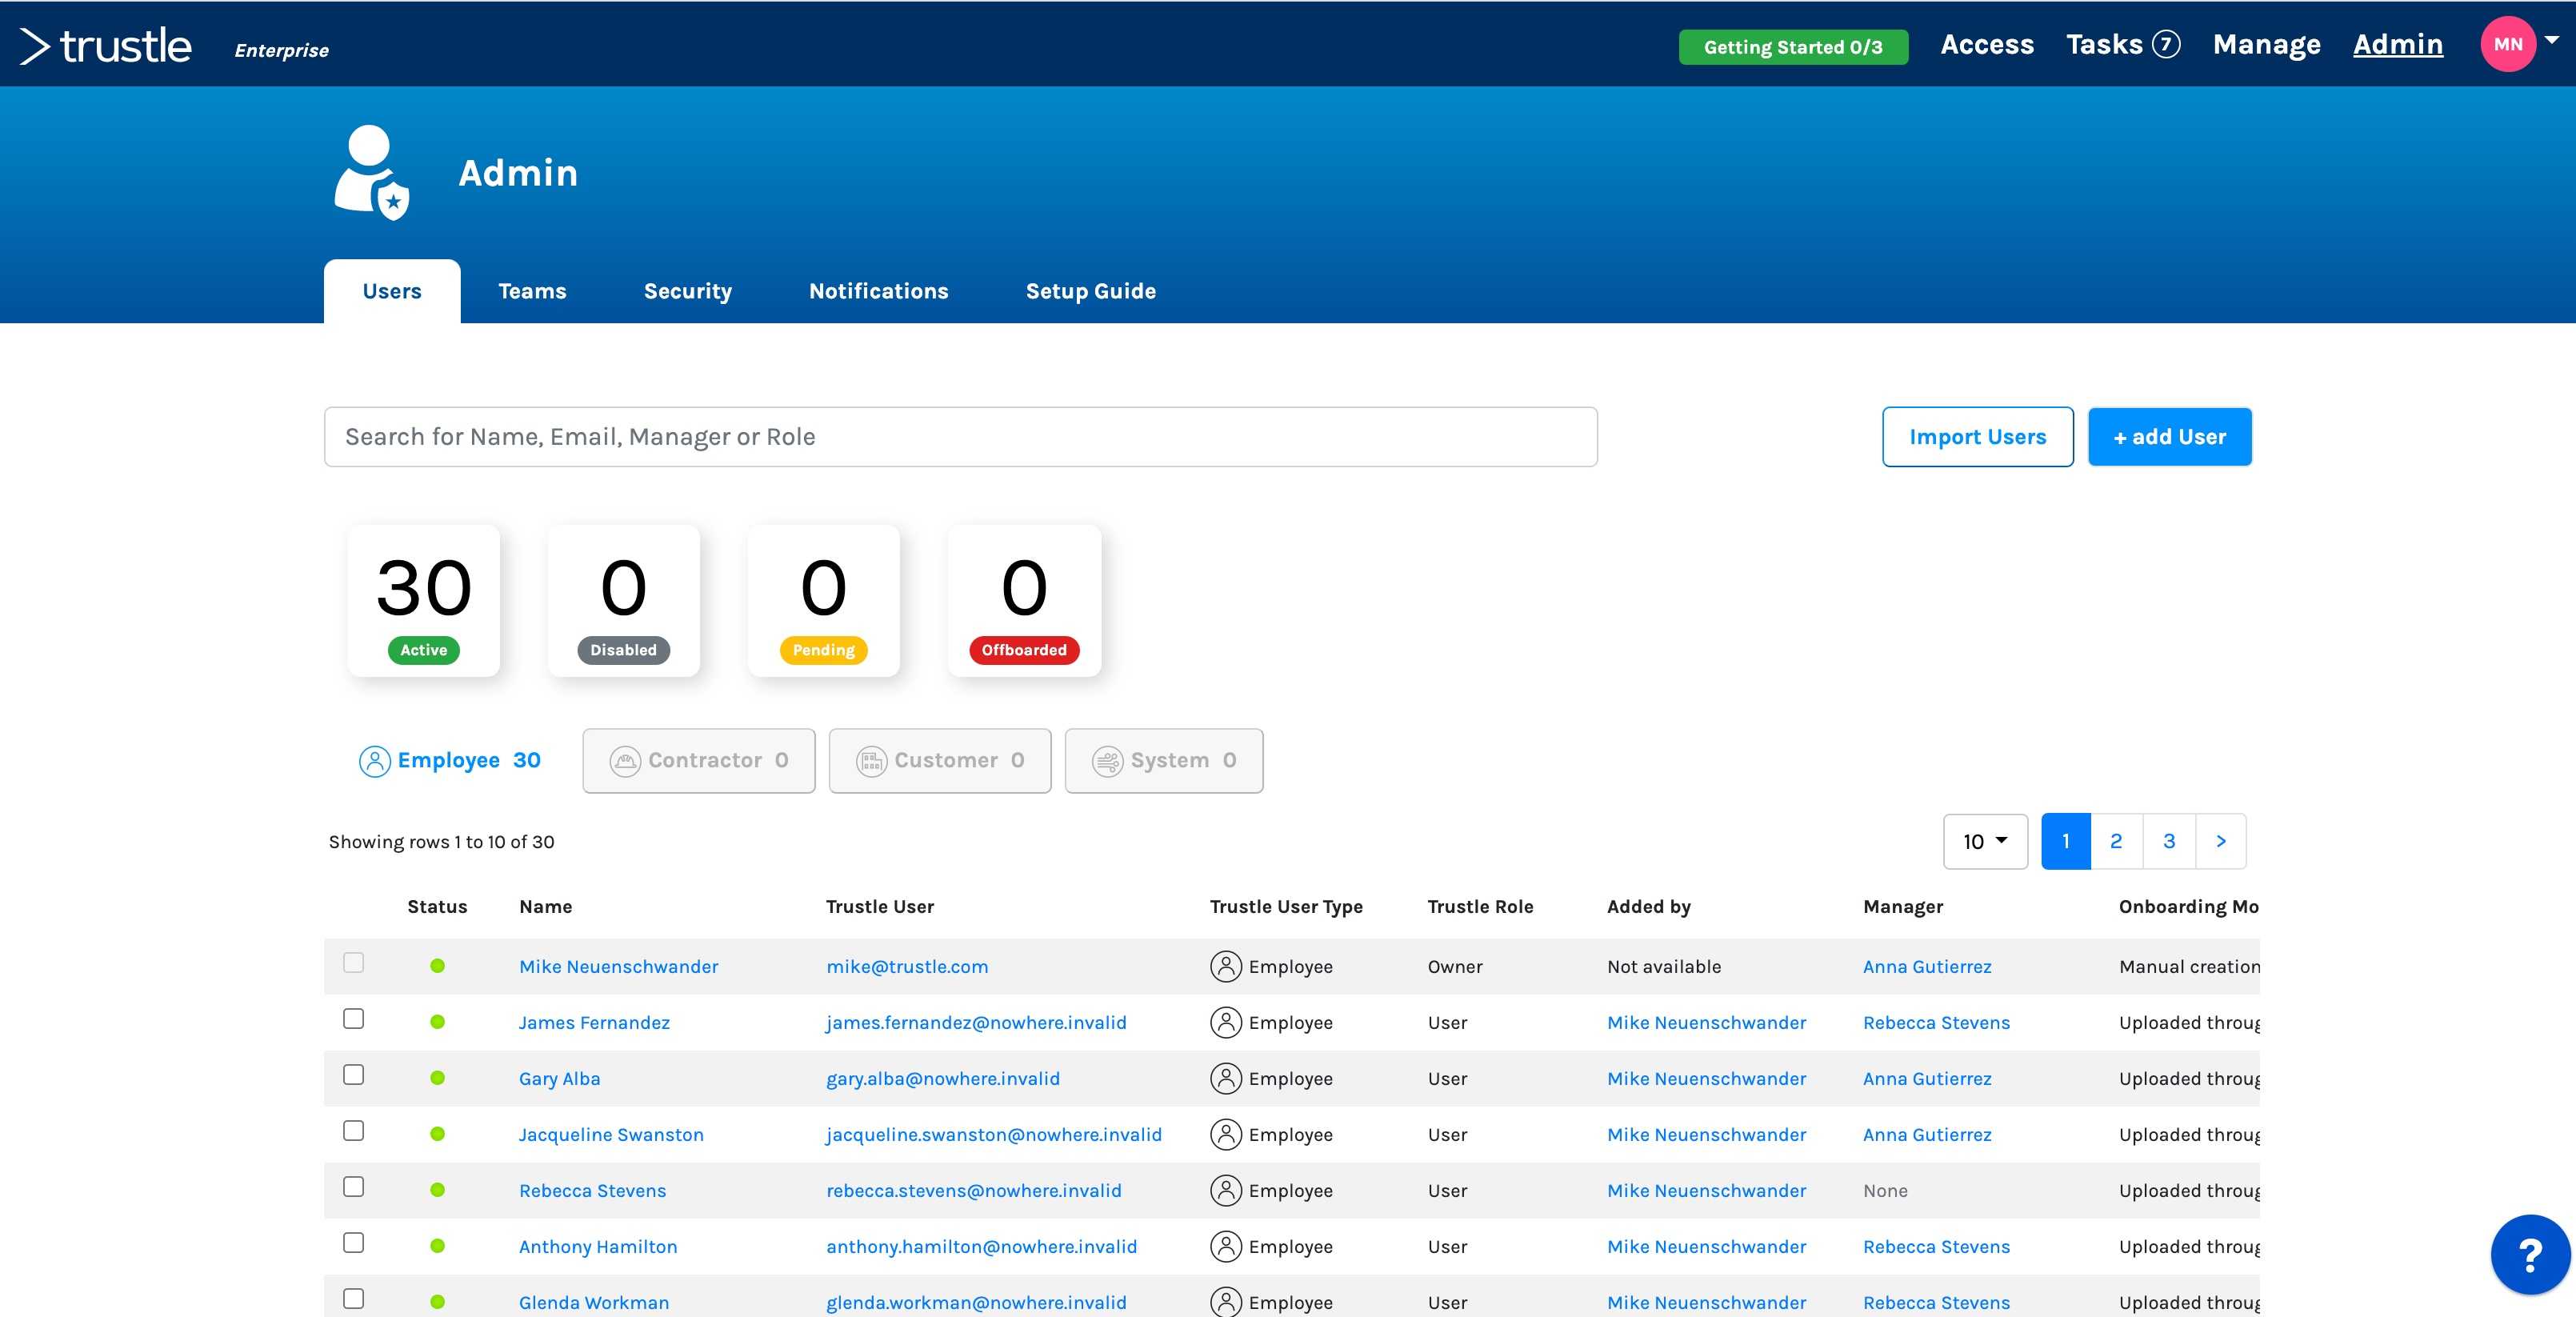Click the Tasks count badge showing 7
2576x1317 pixels.
[2165, 44]
